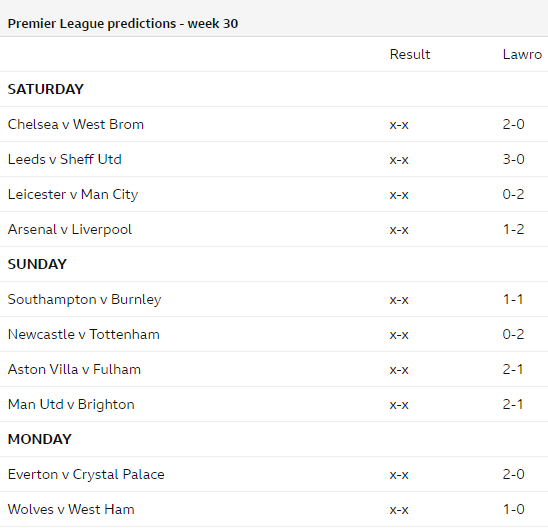Select the Leeds v Sheff Utd row
The image size is (548, 528).
[x=274, y=159]
